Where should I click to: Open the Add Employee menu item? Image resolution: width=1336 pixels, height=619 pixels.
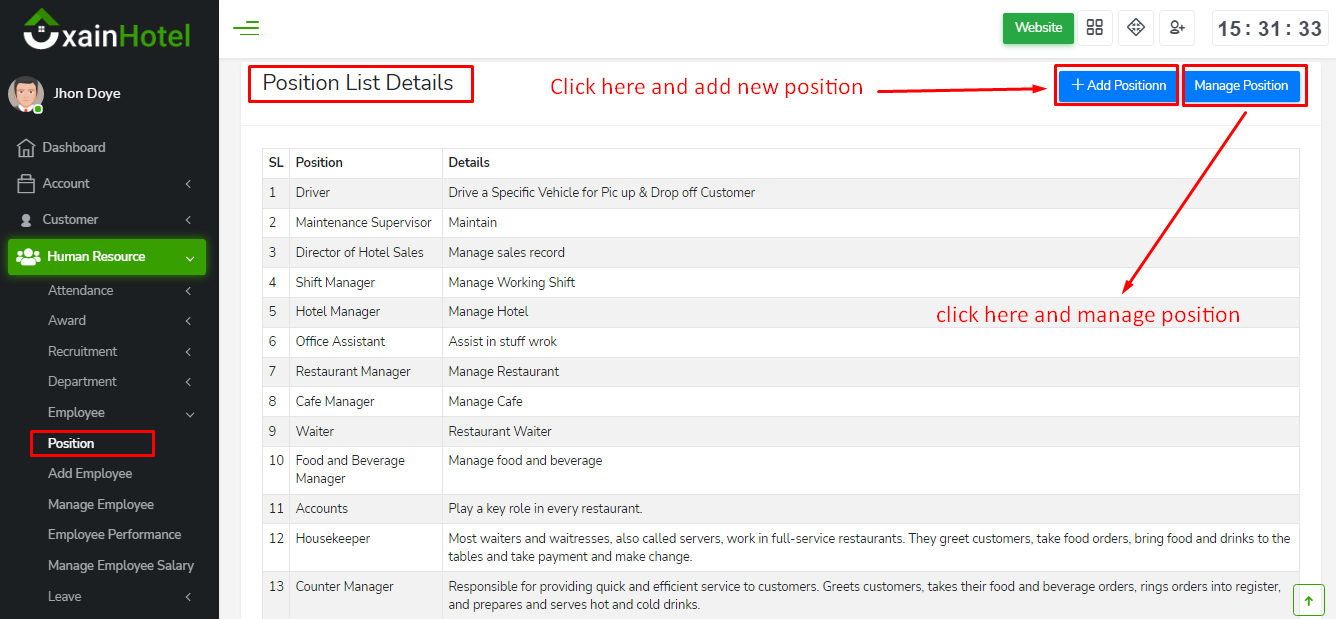(x=90, y=474)
